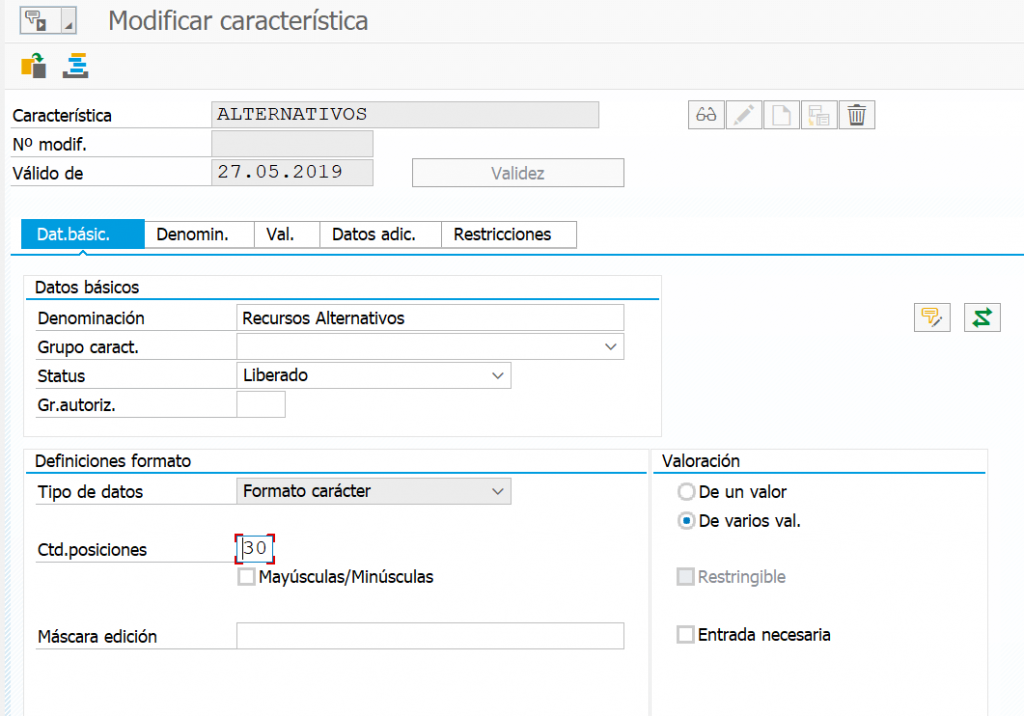Click the Ctd.posiciones field with 30
Image resolution: width=1024 pixels, height=716 pixels.
pyautogui.click(x=255, y=549)
